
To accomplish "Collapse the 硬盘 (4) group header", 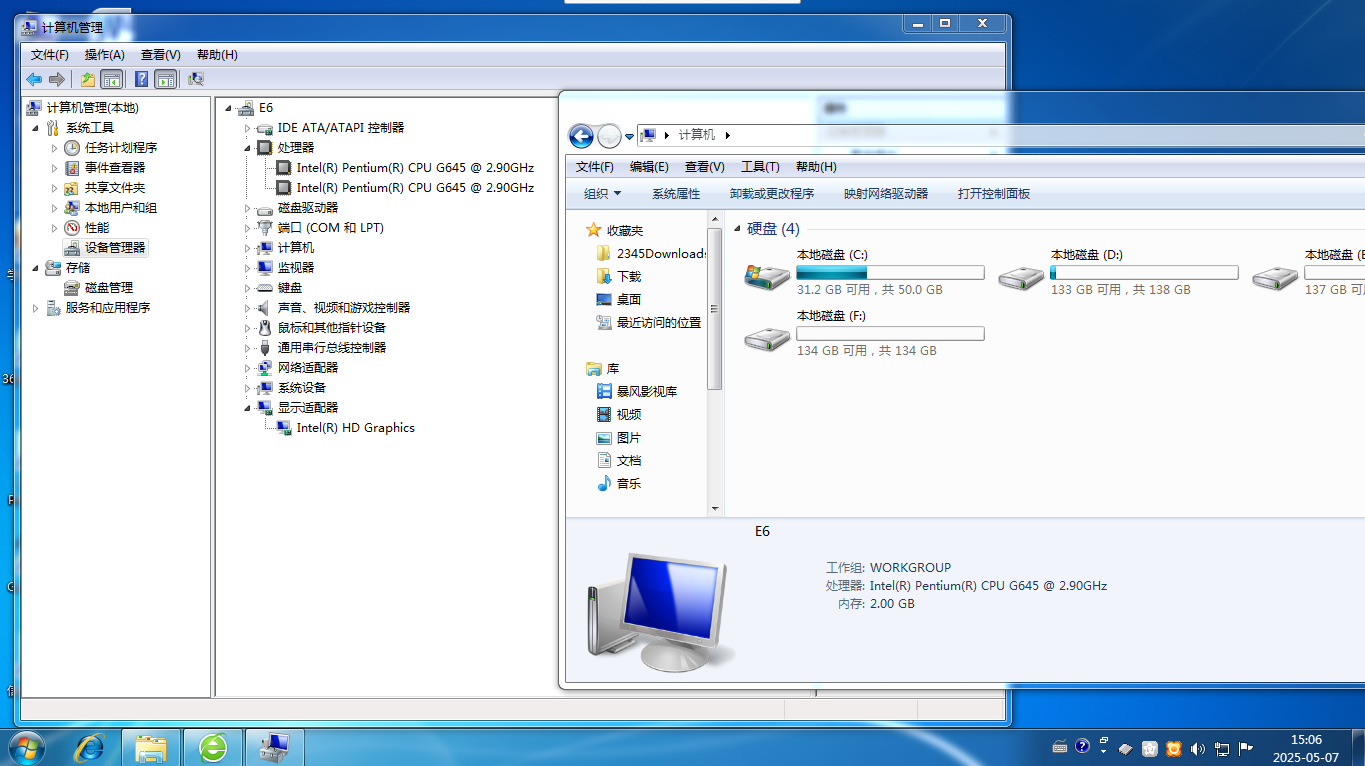I will pos(738,229).
